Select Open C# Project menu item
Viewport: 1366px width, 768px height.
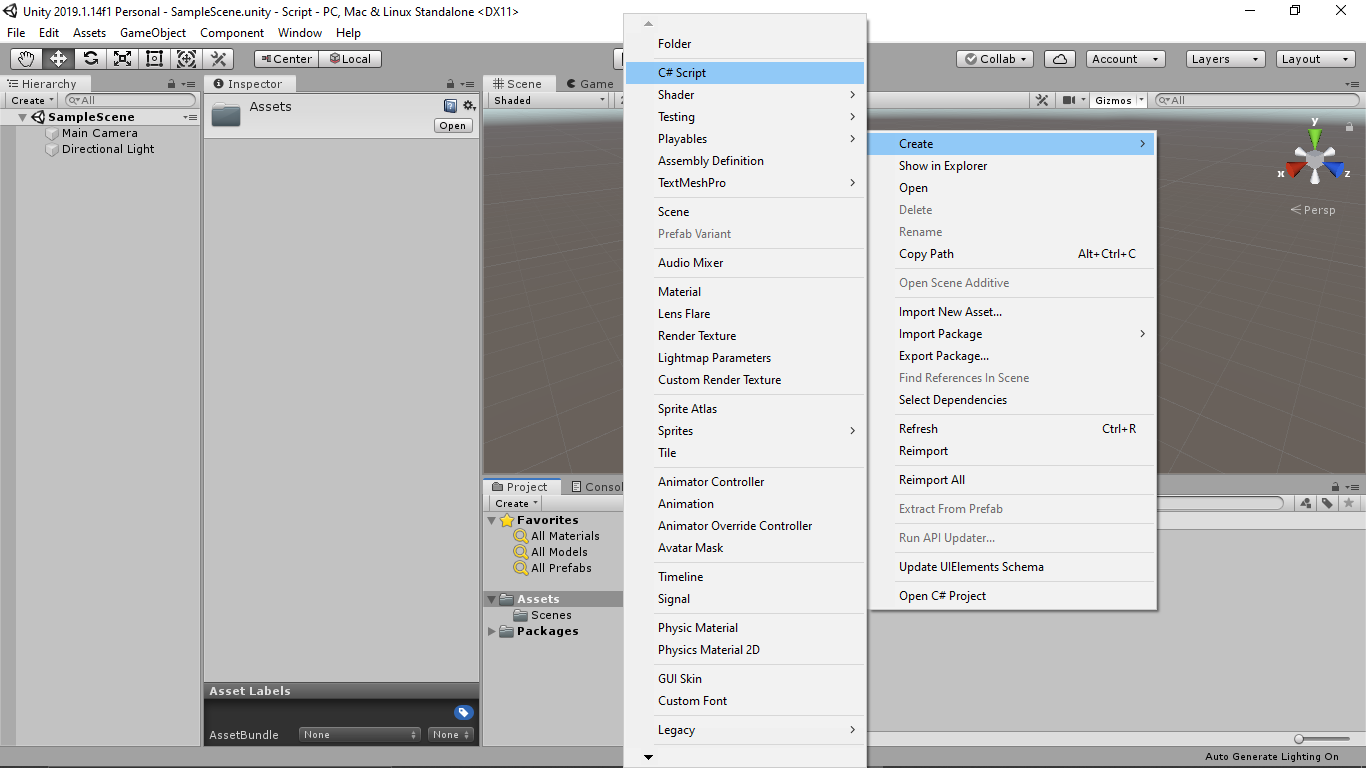click(x=1013, y=596)
